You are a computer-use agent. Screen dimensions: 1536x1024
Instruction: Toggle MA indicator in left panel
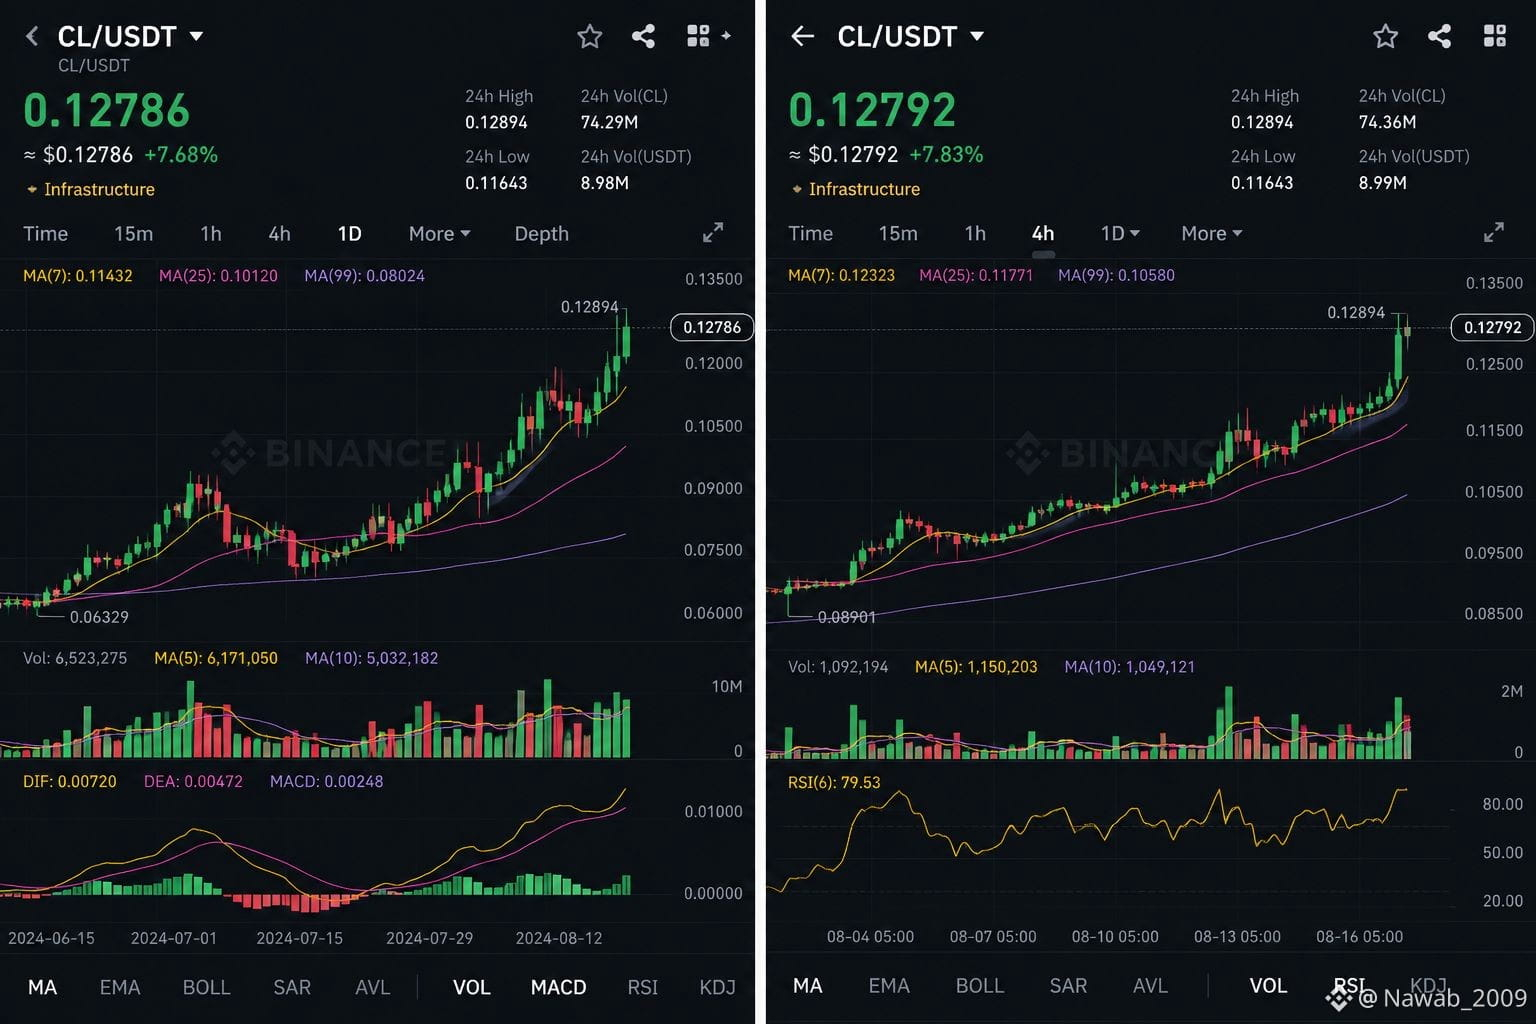pos(42,987)
